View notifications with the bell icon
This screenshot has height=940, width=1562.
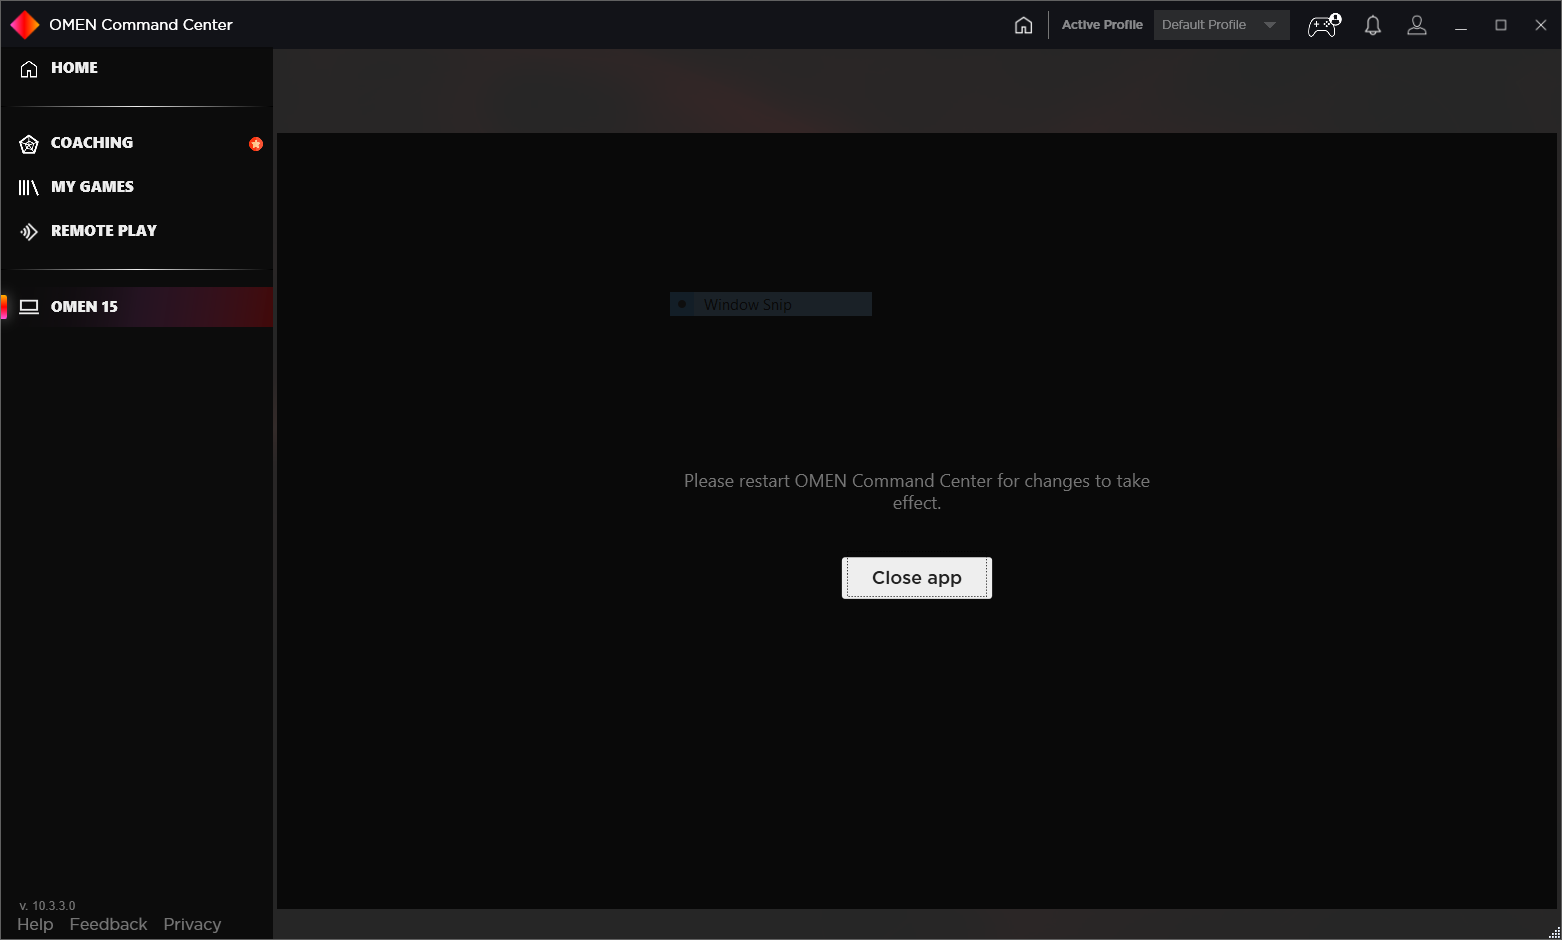click(1372, 26)
